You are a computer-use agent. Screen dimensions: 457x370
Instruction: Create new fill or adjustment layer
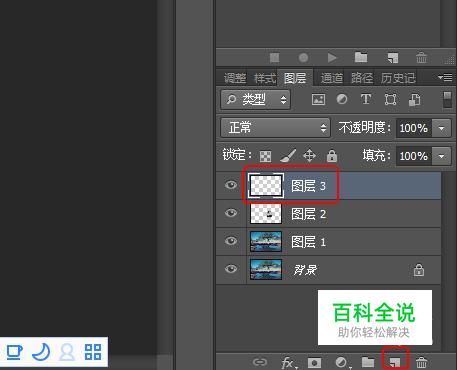(343, 362)
